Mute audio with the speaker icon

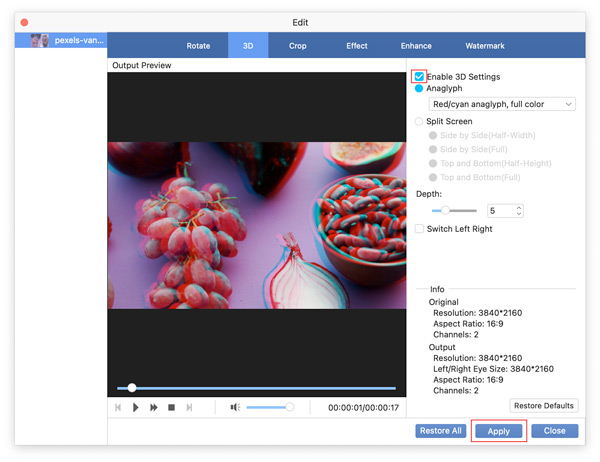point(235,408)
